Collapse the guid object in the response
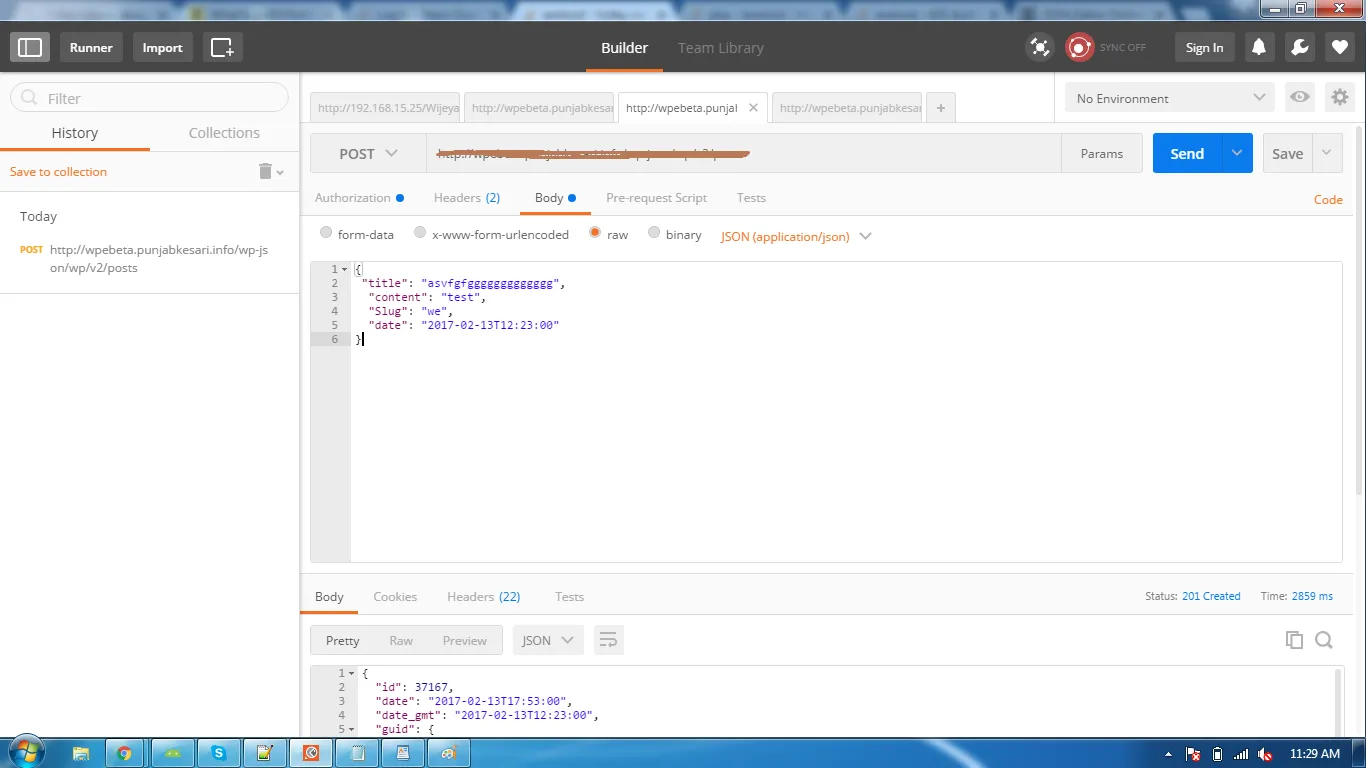1366x768 pixels. click(352, 729)
